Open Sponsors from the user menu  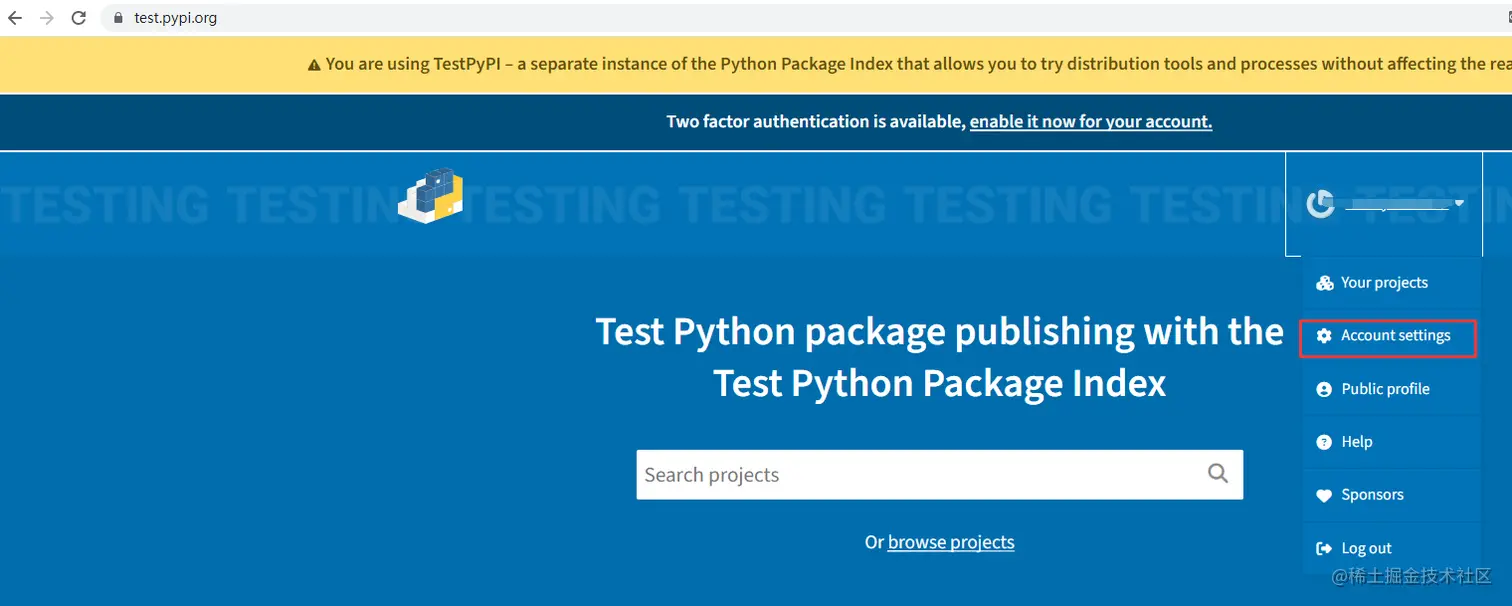(x=1390, y=495)
